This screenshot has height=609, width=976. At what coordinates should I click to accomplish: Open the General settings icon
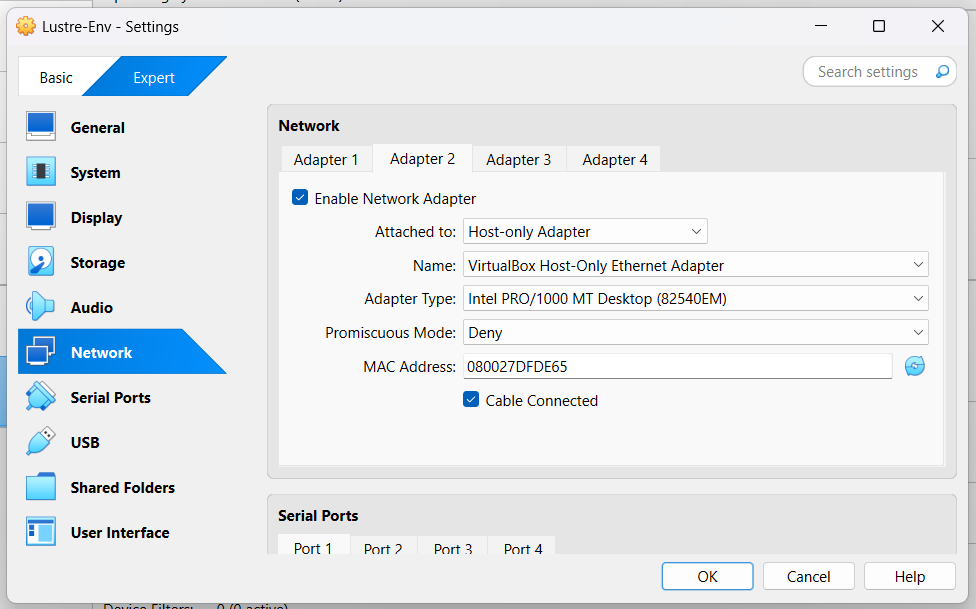coord(41,127)
